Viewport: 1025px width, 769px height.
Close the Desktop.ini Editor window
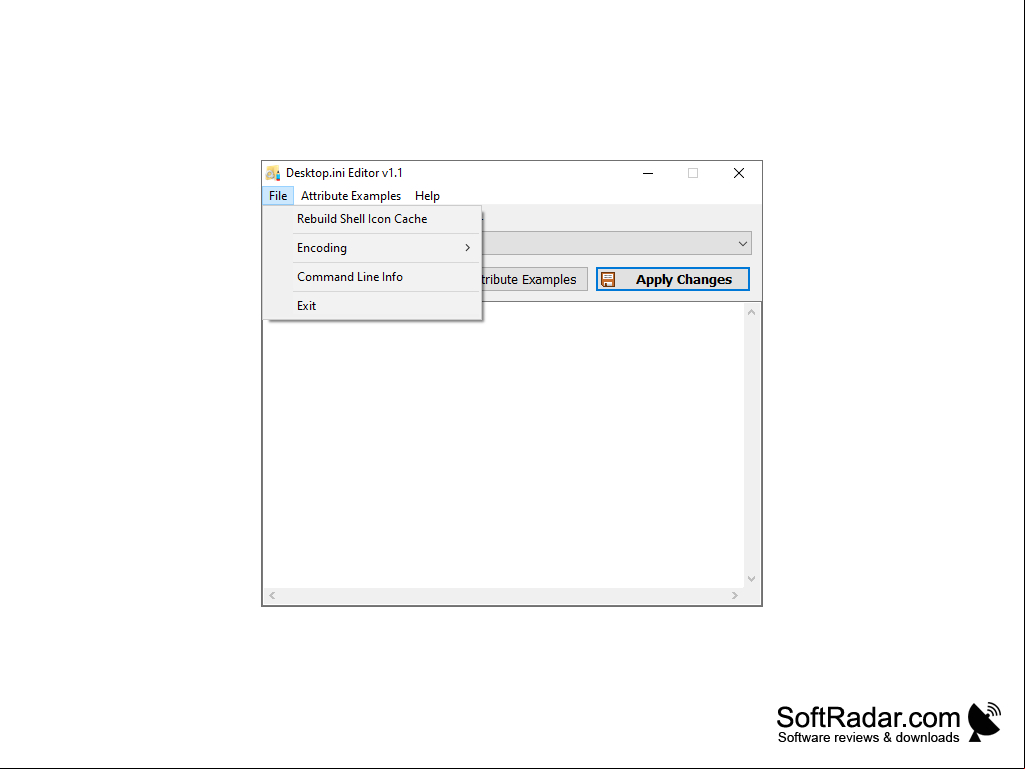click(739, 173)
